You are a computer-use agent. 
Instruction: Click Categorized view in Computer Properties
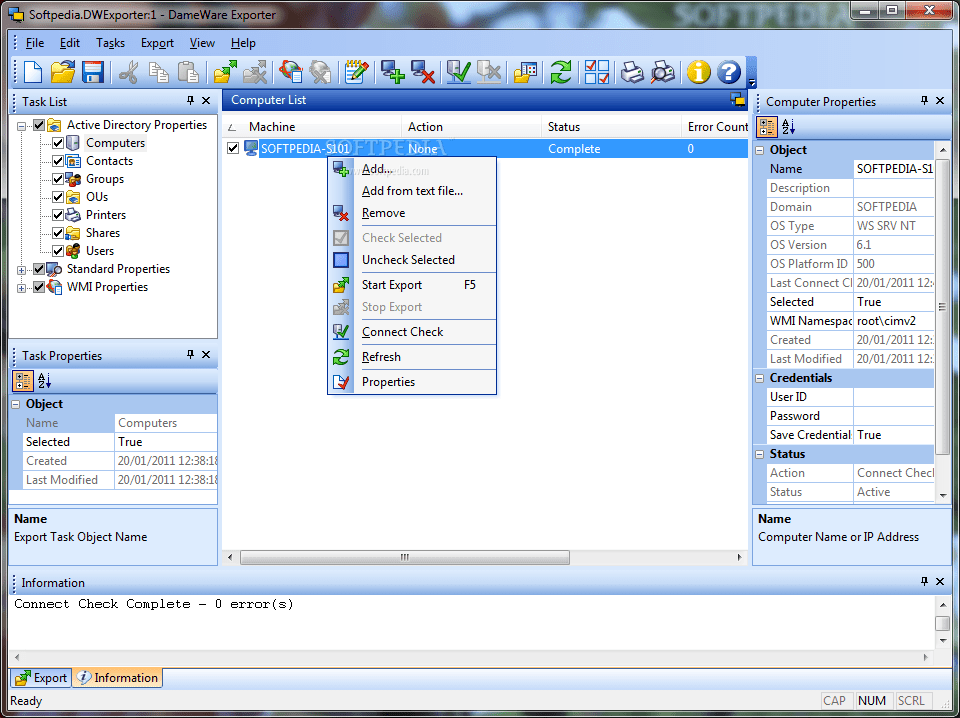click(767, 127)
